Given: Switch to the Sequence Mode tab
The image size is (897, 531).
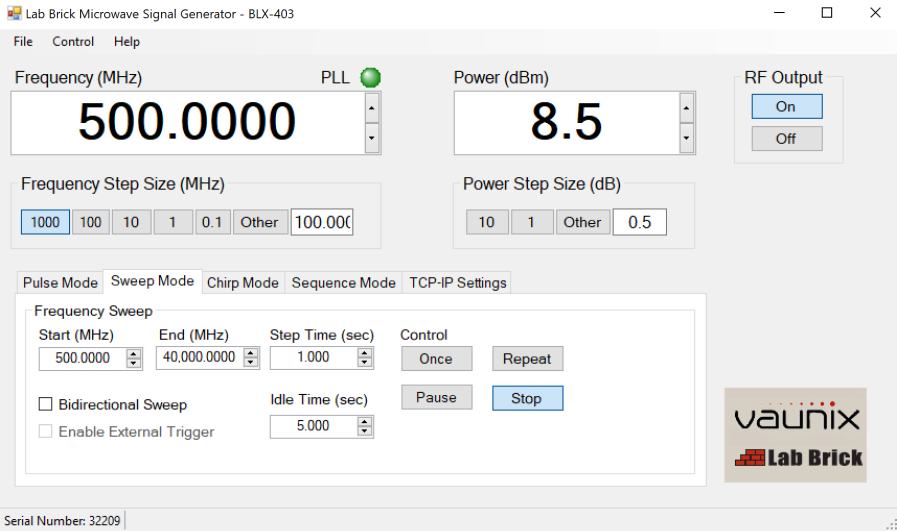Looking at the screenshot, I should point(343,283).
